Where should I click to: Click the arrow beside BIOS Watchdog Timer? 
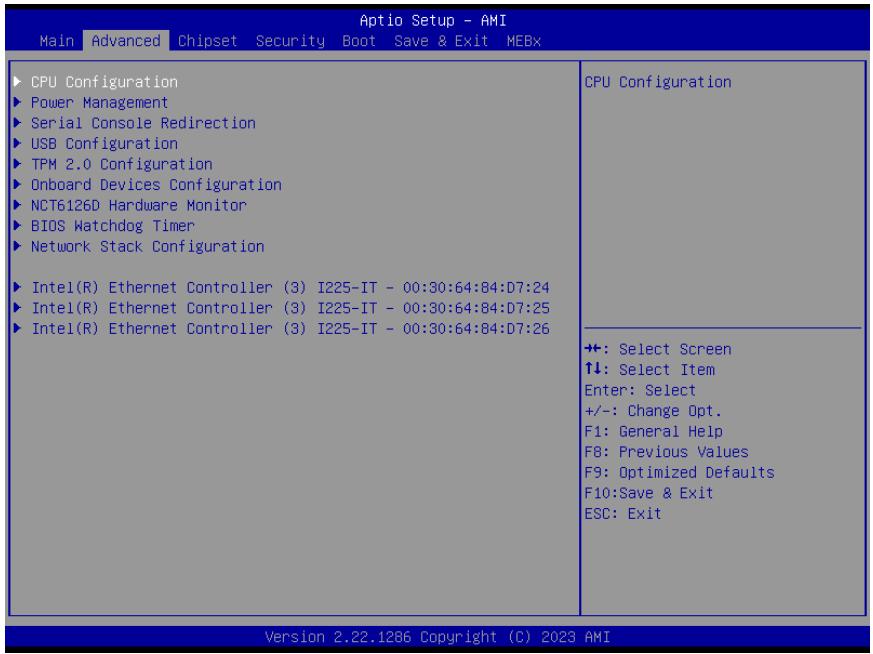(18, 225)
